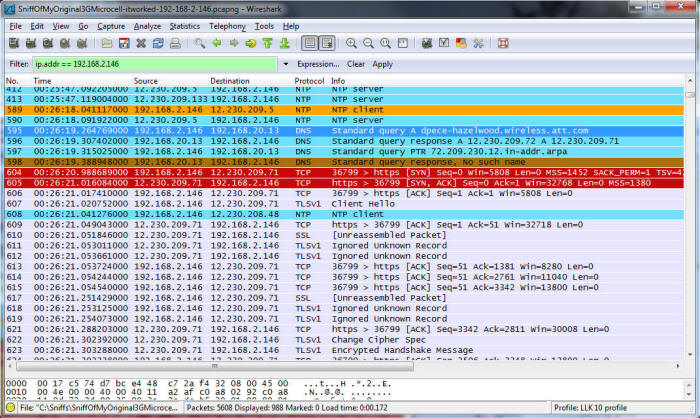Screen dimensions: 700x418
Task: Sort by the Protocol column header
Action: 309,81
